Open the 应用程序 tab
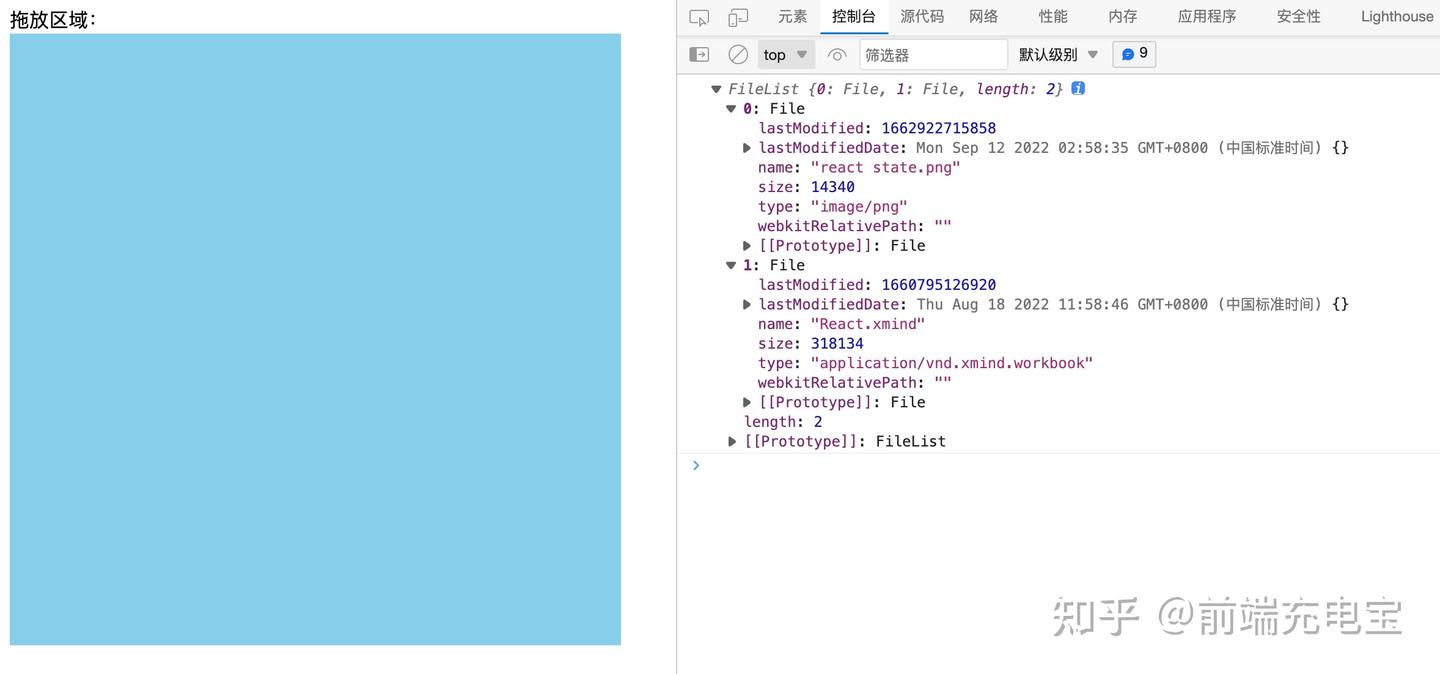This screenshot has width=1440, height=674. click(1207, 16)
